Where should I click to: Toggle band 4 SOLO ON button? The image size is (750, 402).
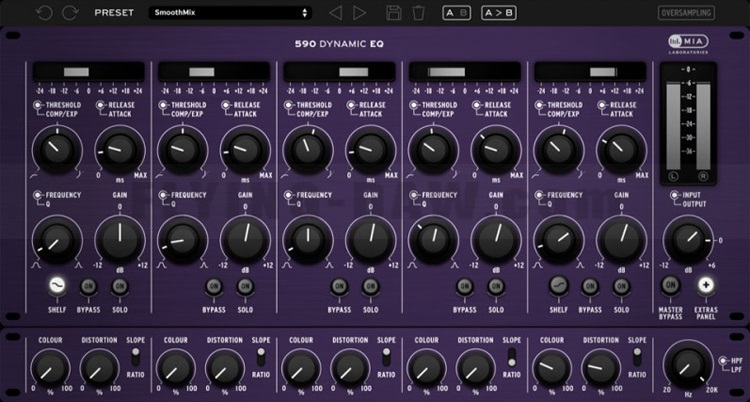tap(496, 287)
